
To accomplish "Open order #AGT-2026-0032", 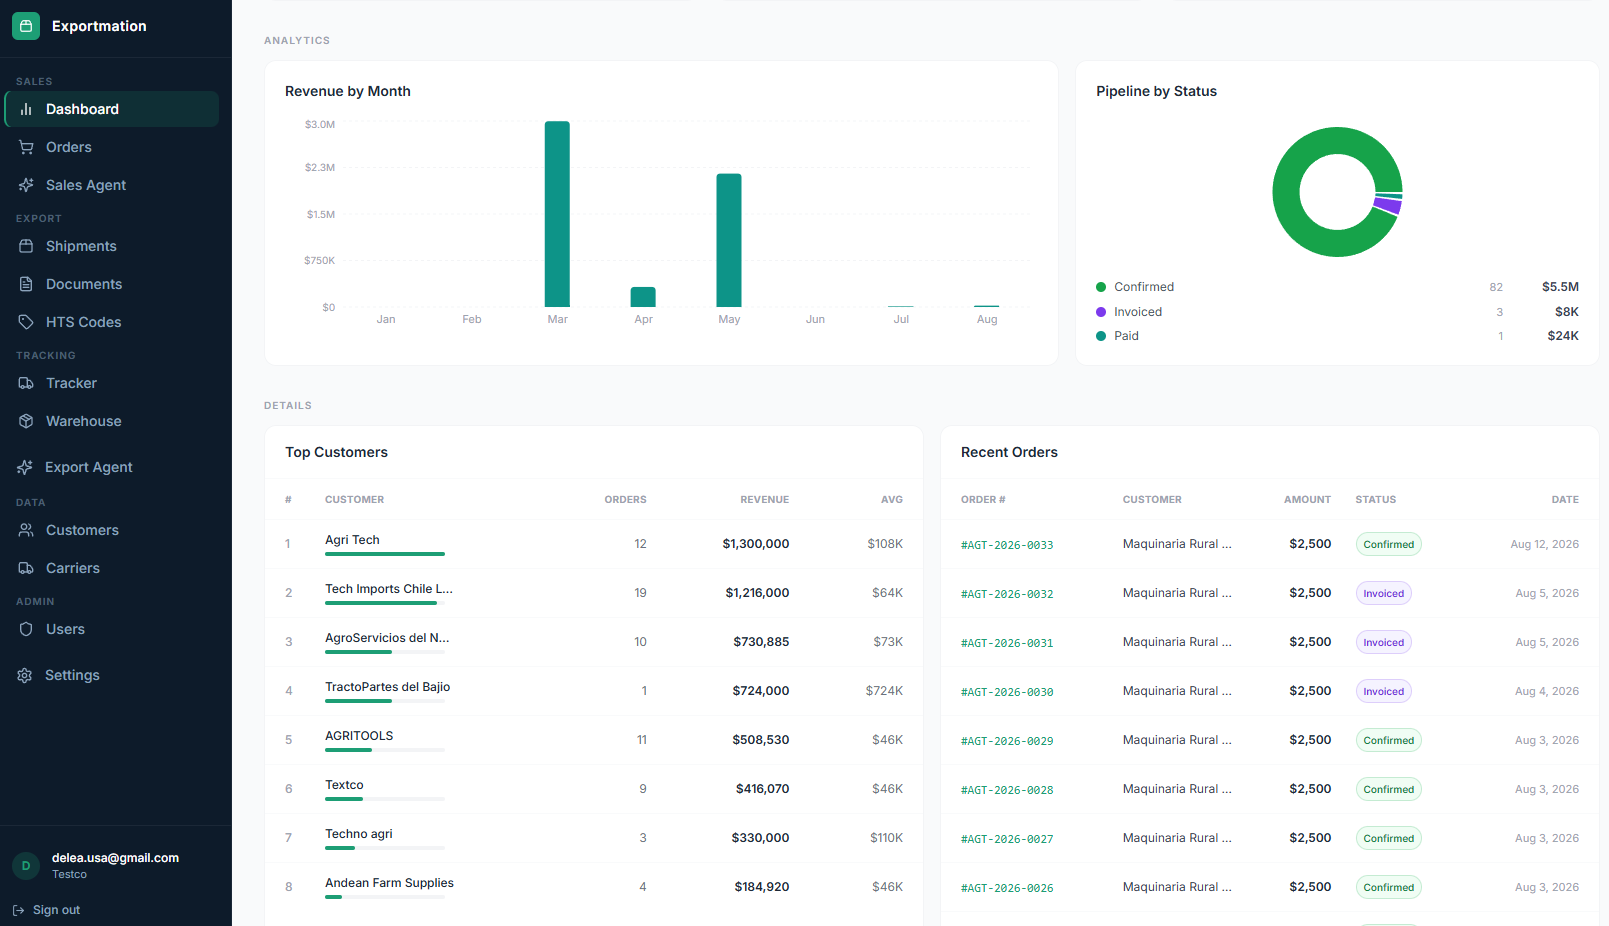I will [x=1007, y=594].
